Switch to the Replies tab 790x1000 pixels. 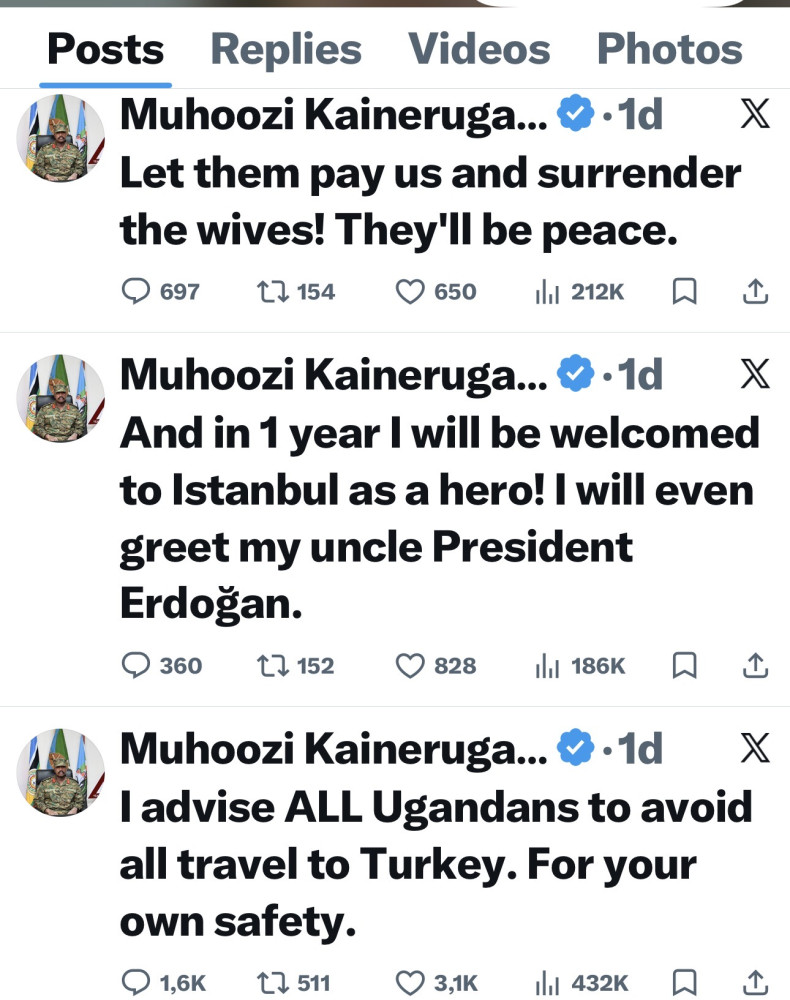click(x=286, y=49)
